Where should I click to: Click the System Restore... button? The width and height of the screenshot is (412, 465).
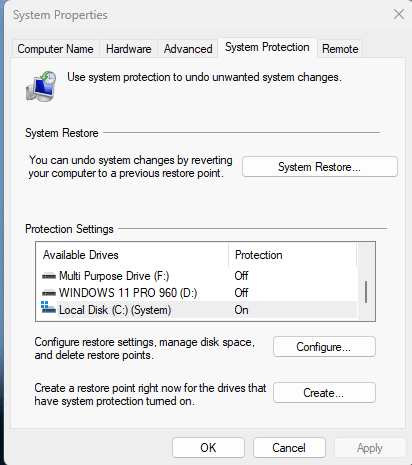click(x=320, y=167)
